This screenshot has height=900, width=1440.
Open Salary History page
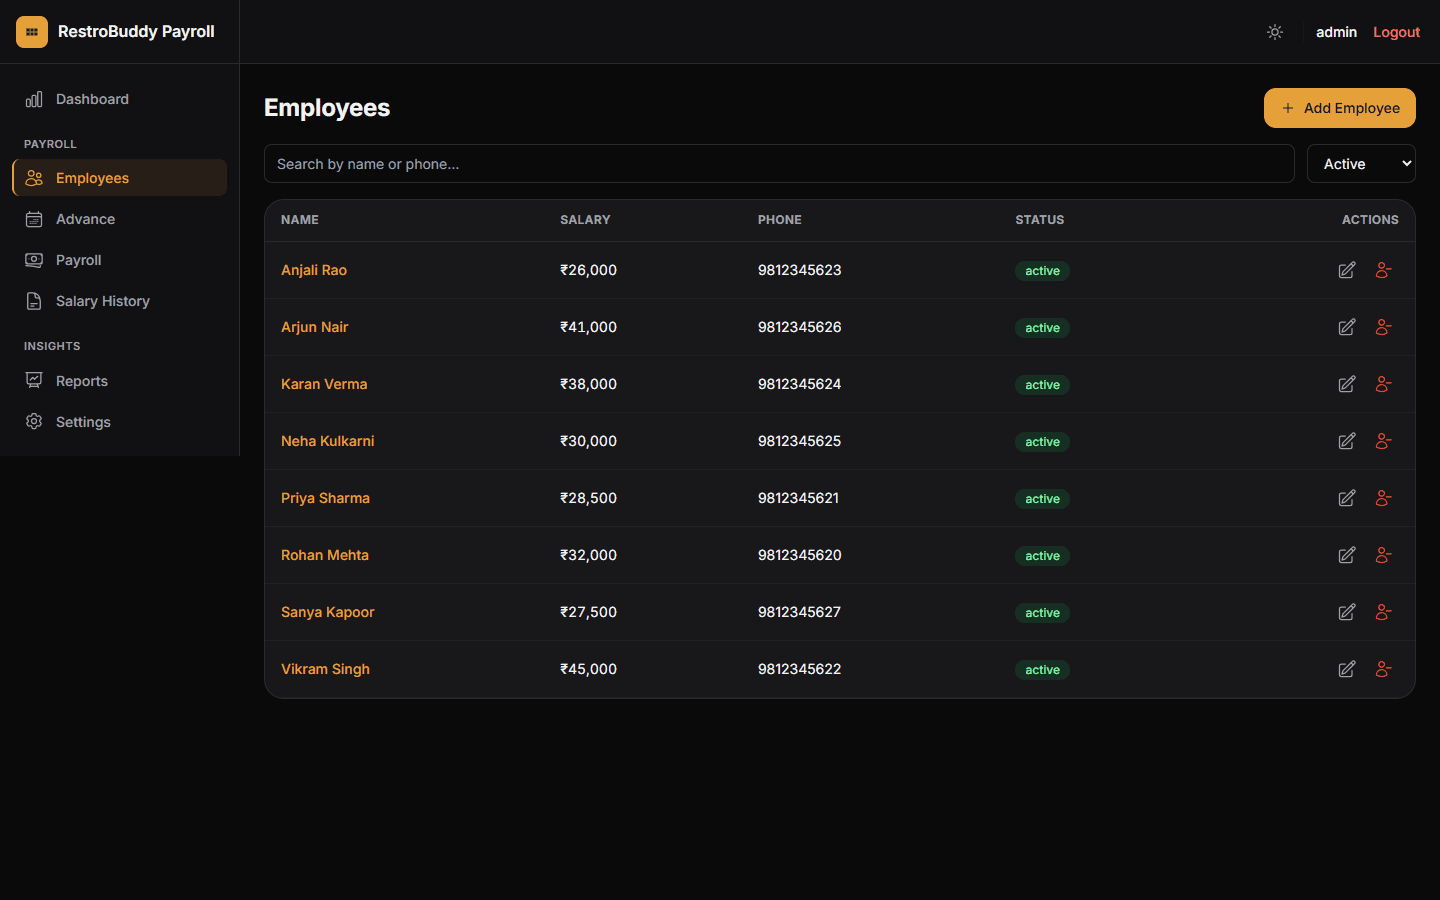coord(119,301)
